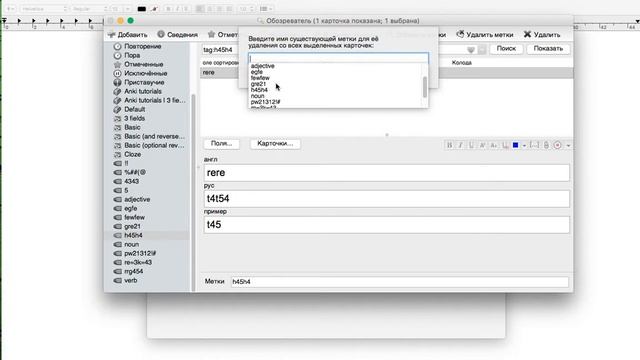The image size is (640, 360).
Task: Click the Поиск button
Action: tap(506, 49)
